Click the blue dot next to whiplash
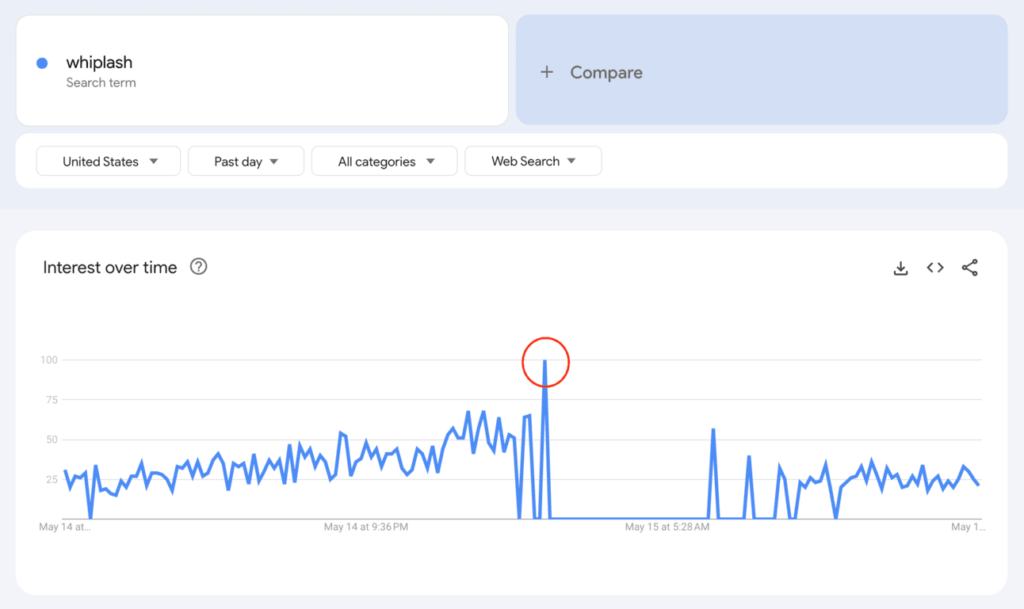 42,63
